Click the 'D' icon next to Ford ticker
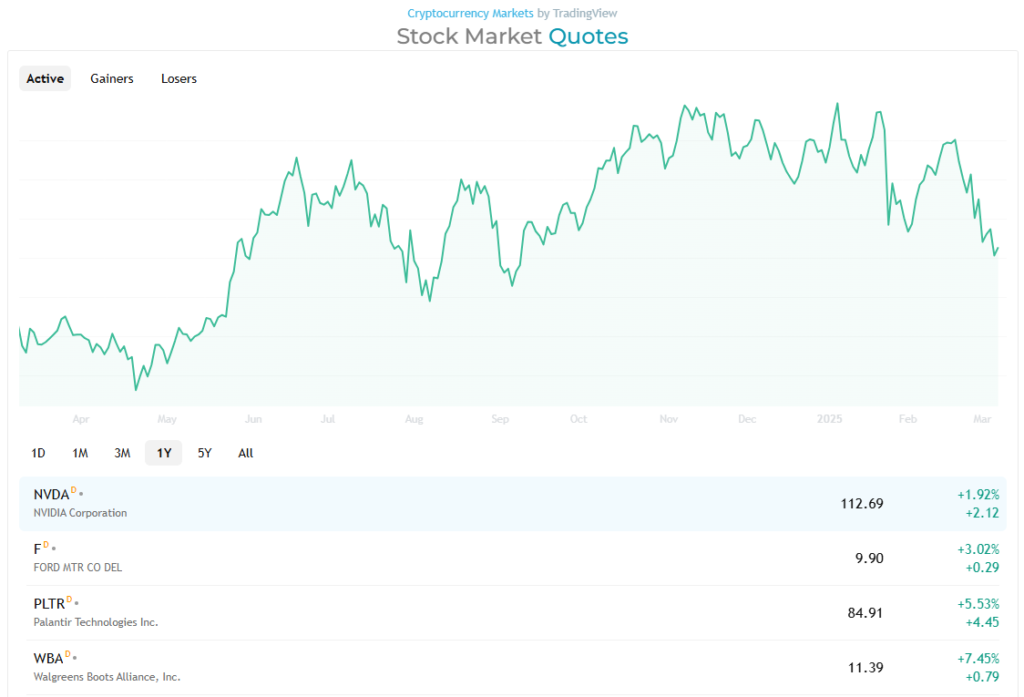Image resolution: width=1024 pixels, height=697 pixels. click(46, 545)
